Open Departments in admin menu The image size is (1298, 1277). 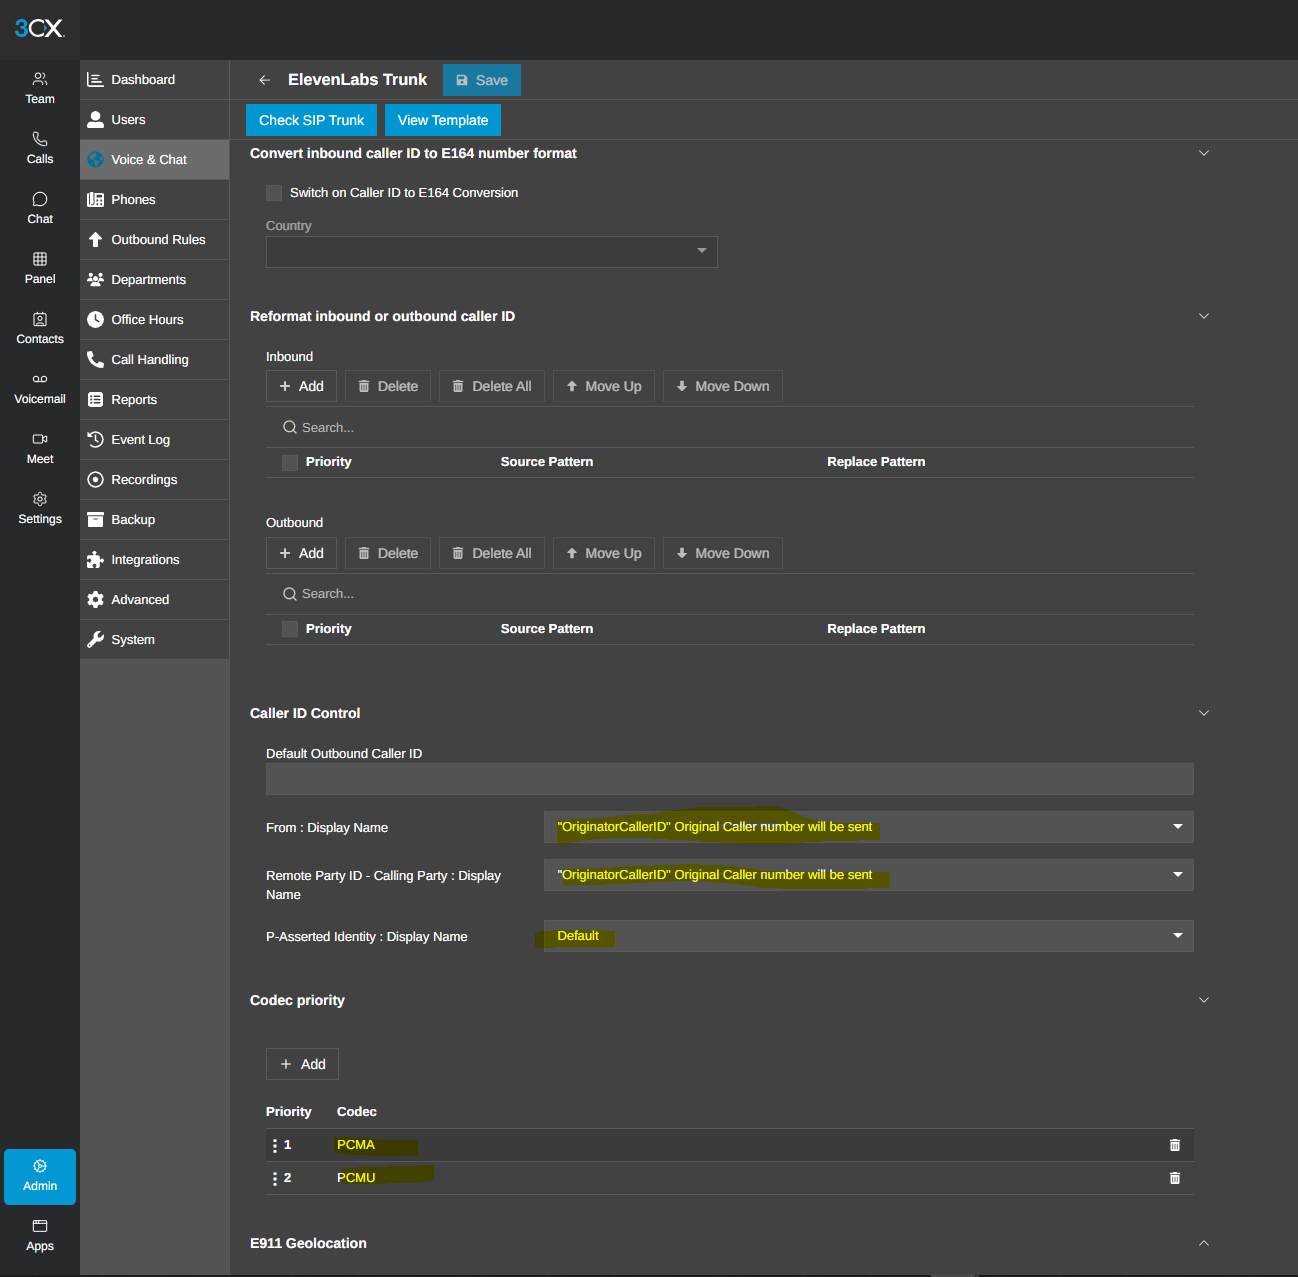tap(155, 280)
